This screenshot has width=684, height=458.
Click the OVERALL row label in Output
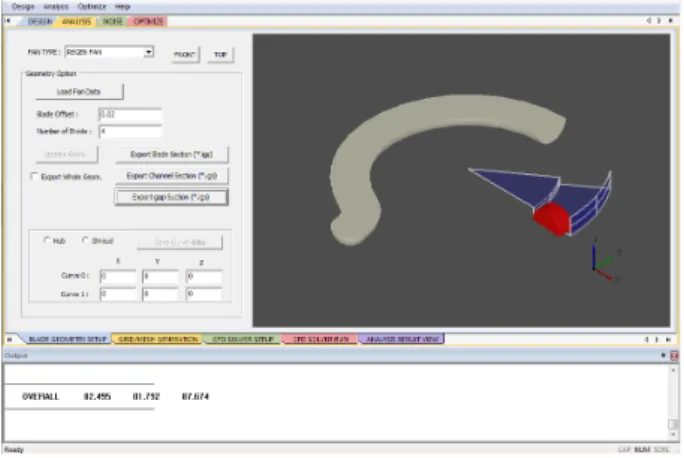[40, 396]
